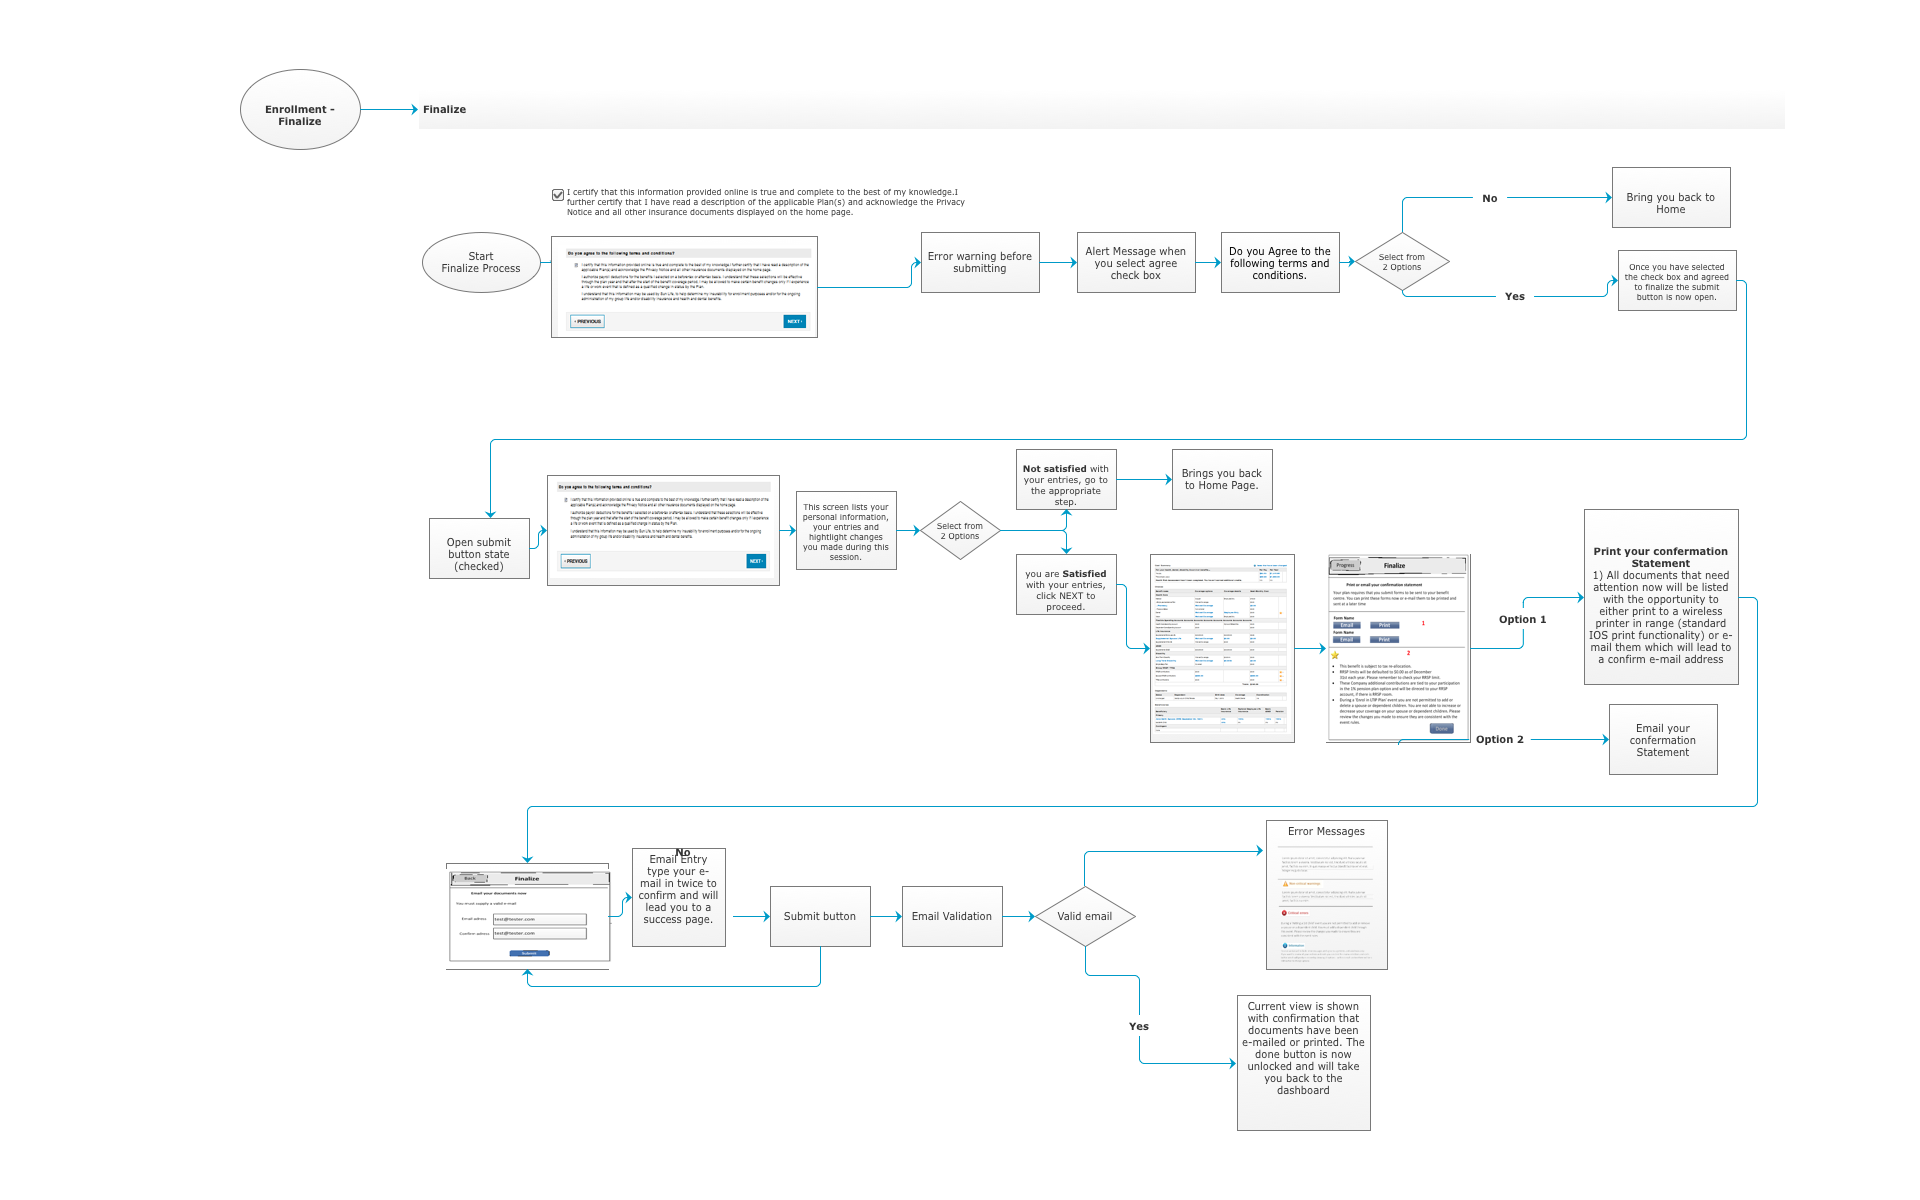
Task: Click the checkbox inside the second terms mockup
Action: [566, 499]
